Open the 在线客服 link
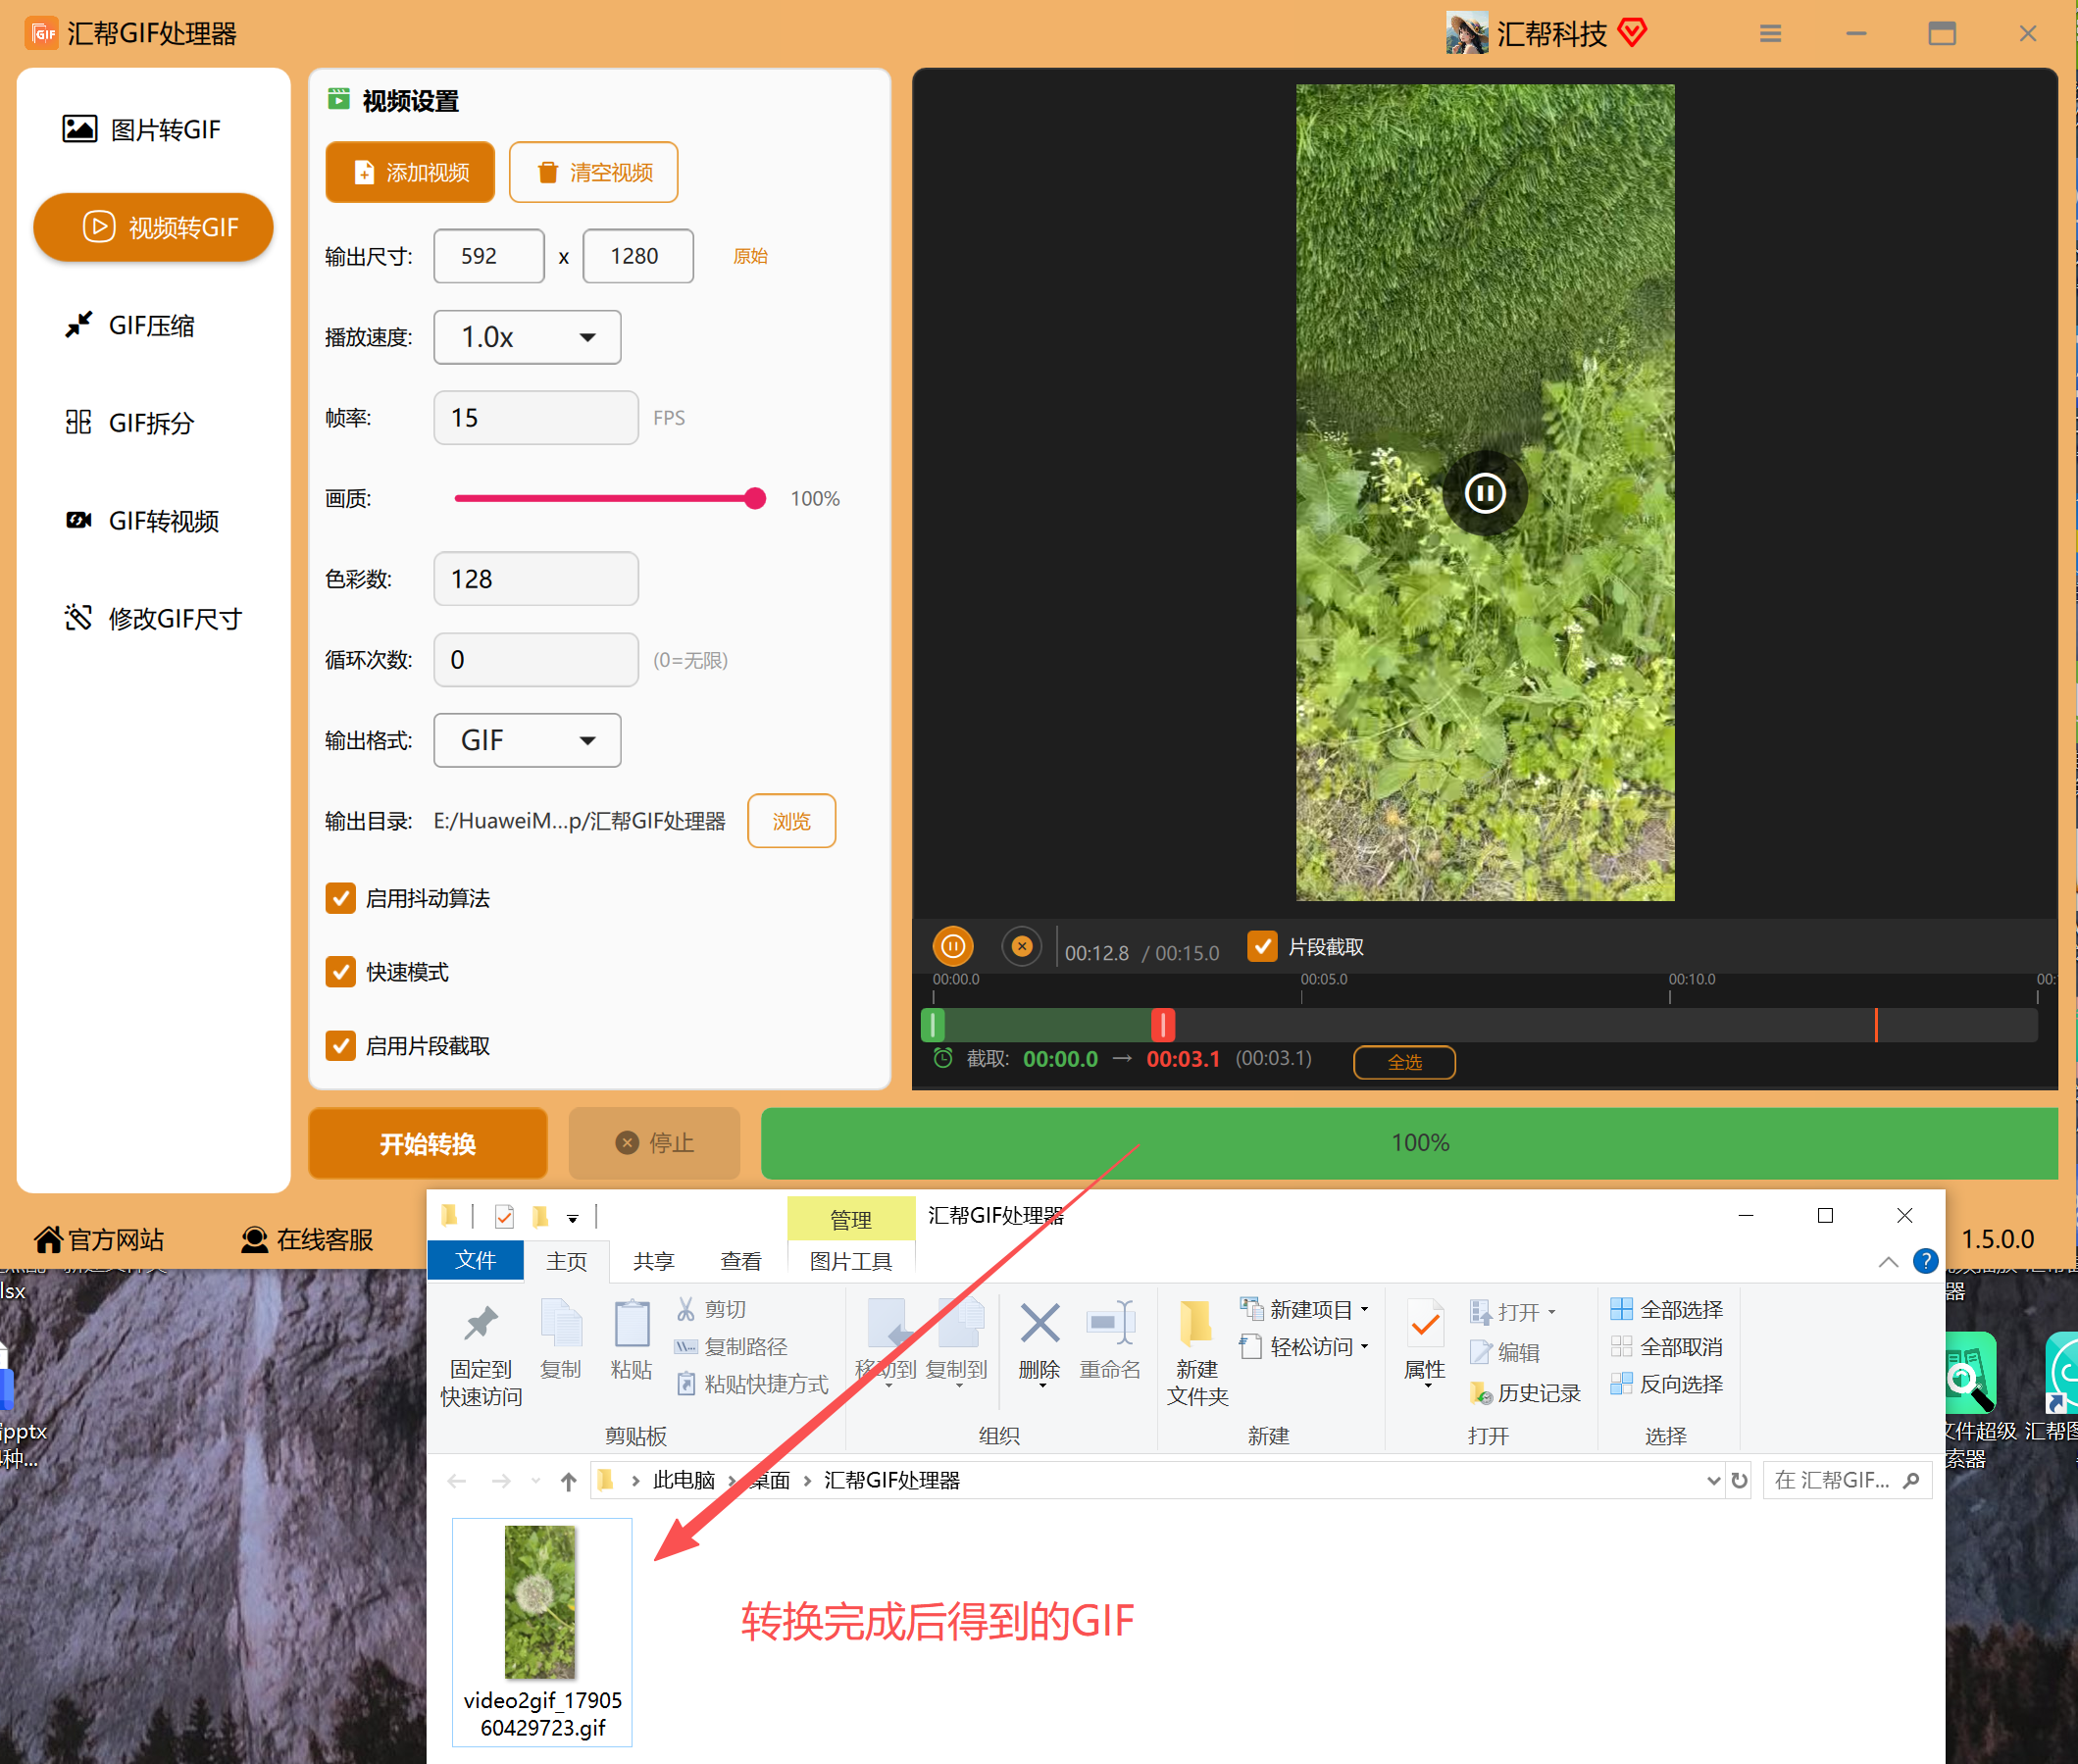 point(307,1240)
